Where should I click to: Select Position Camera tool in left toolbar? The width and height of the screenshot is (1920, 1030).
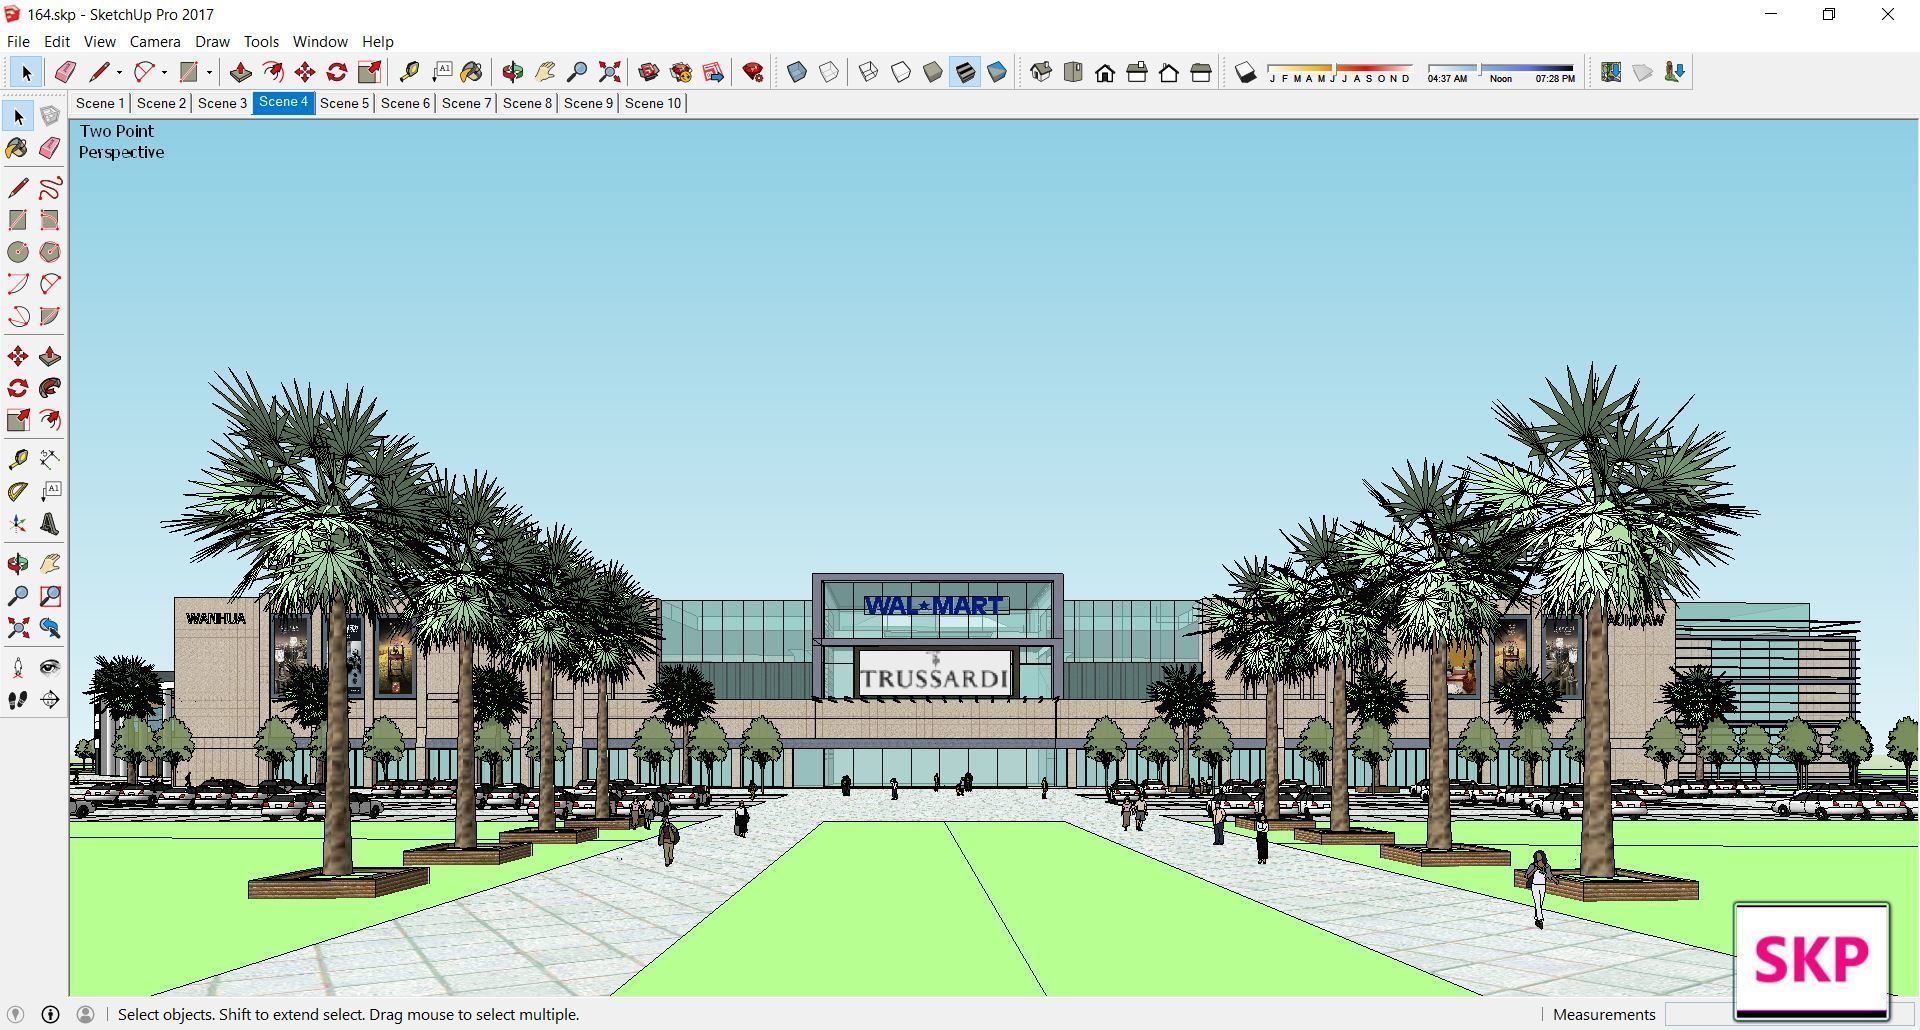(x=18, y=668)
